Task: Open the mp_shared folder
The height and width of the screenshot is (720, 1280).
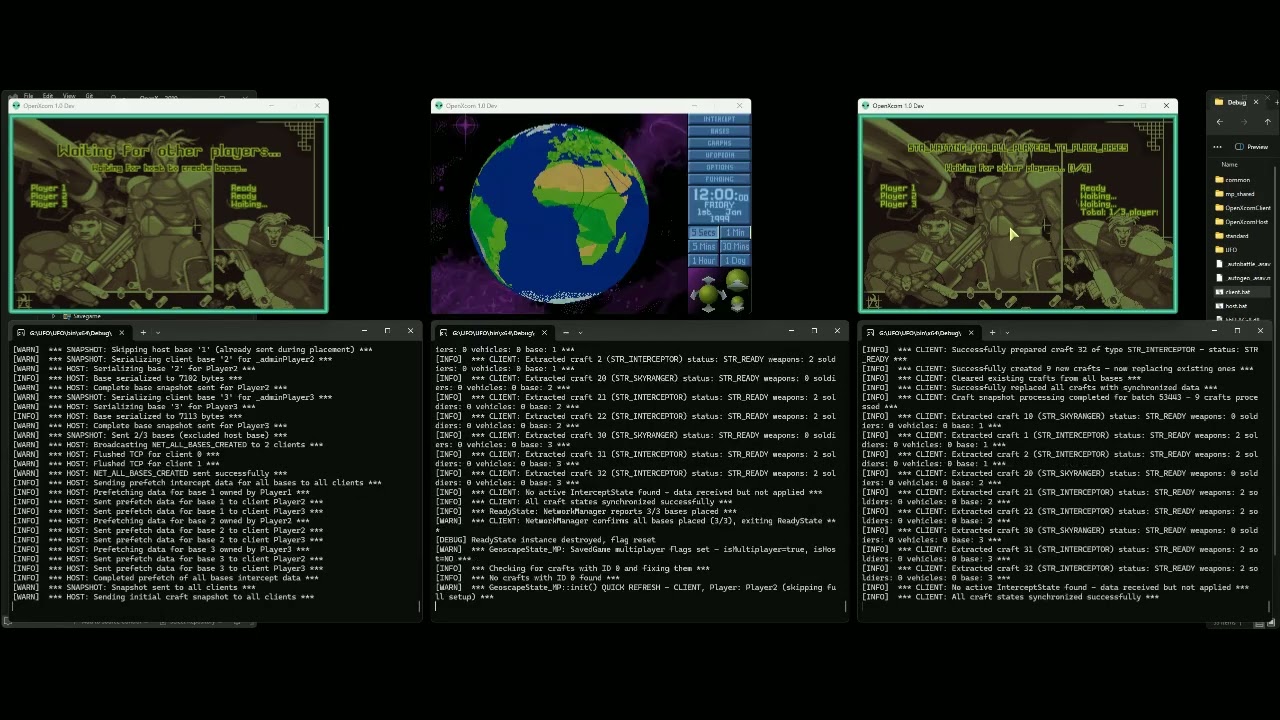Action: 1239,194
